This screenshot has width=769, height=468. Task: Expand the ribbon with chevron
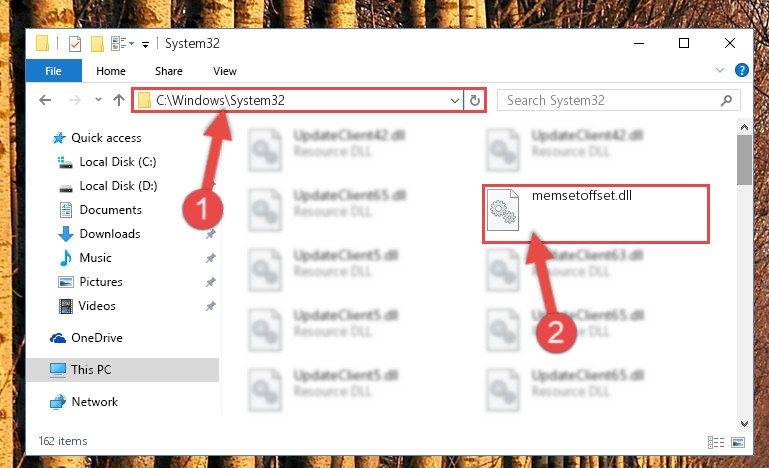coord(719,70)
